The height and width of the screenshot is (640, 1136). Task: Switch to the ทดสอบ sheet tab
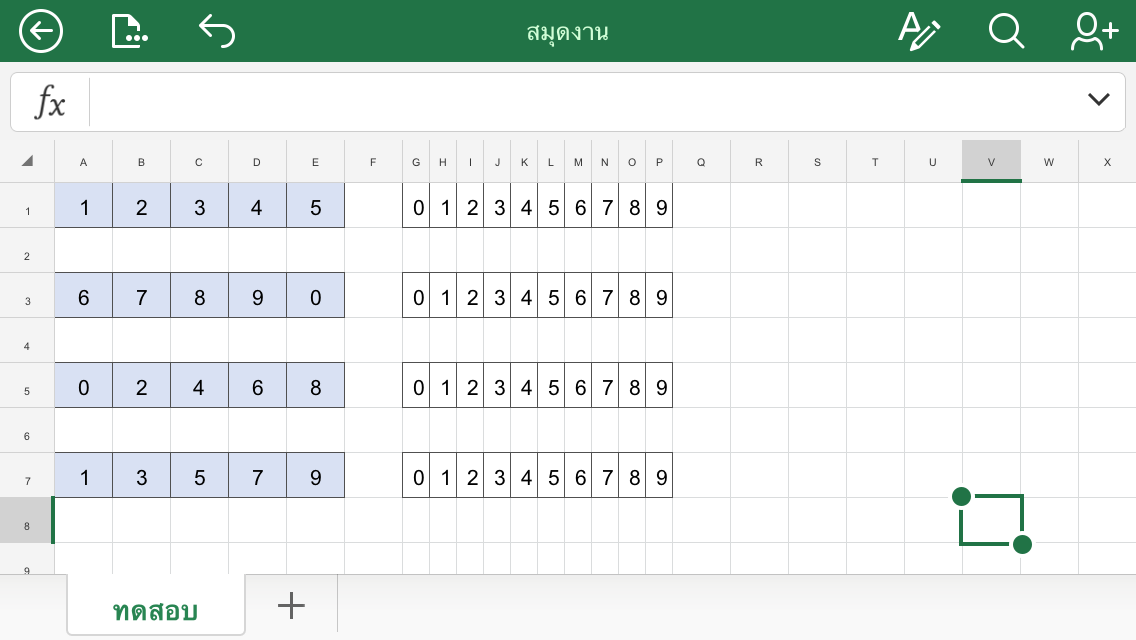pyautogui.click(x=155, y=609)
